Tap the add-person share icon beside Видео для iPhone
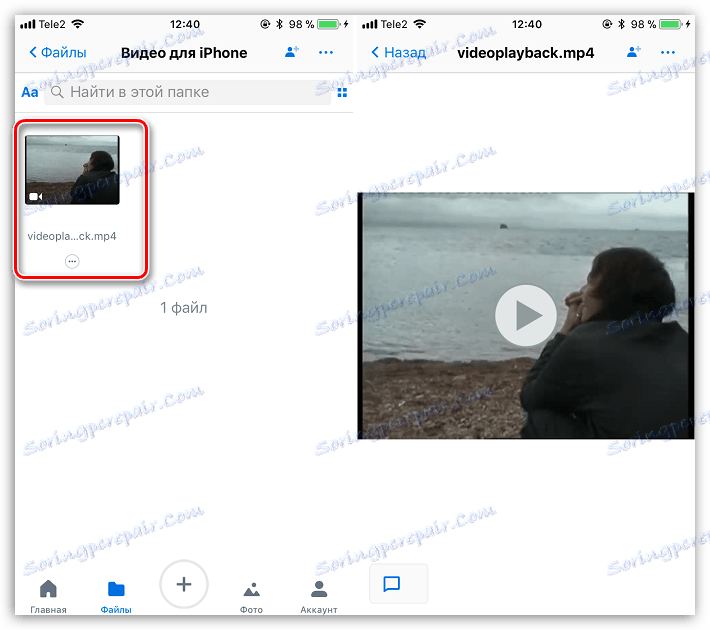This screenshot has height=630, width=710. click(292, 52)
